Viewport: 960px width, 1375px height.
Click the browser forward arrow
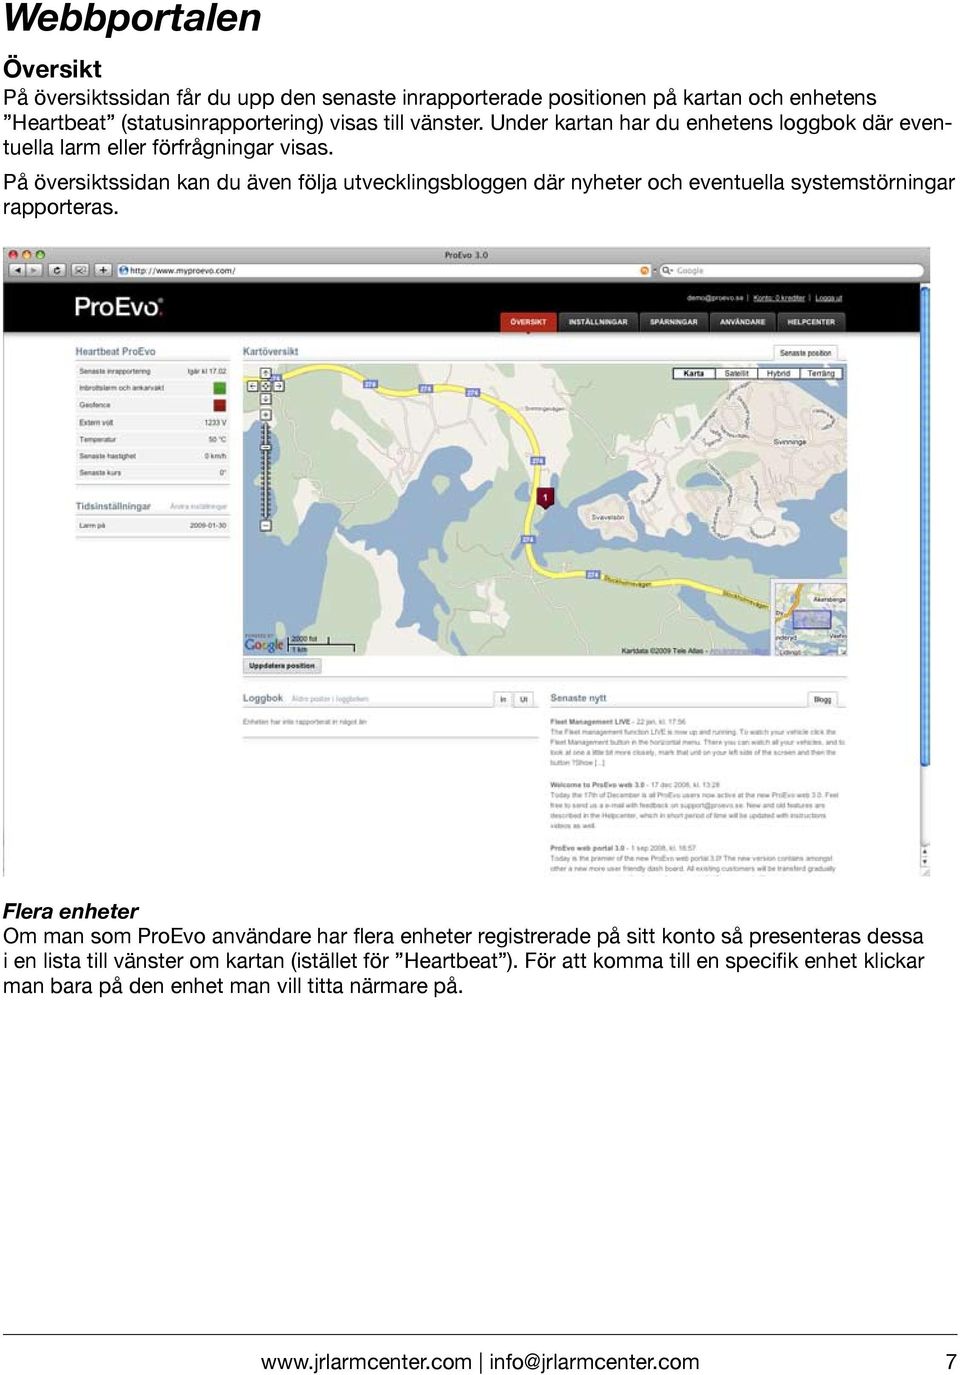[34, 270]
